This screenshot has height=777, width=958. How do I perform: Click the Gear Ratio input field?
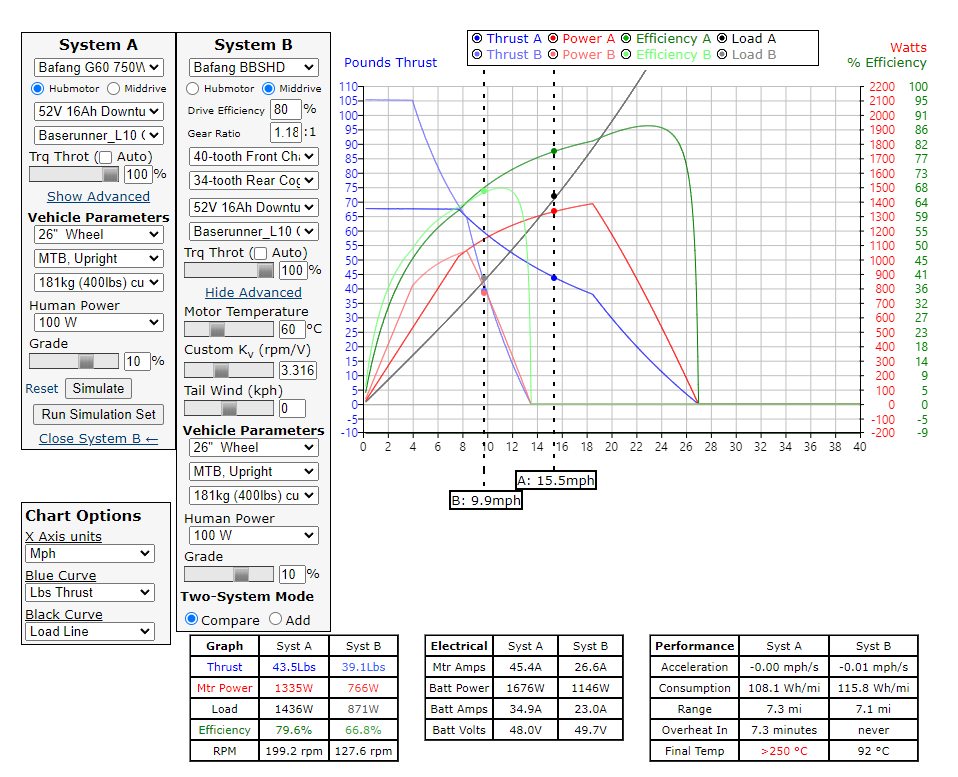[285, 133]
